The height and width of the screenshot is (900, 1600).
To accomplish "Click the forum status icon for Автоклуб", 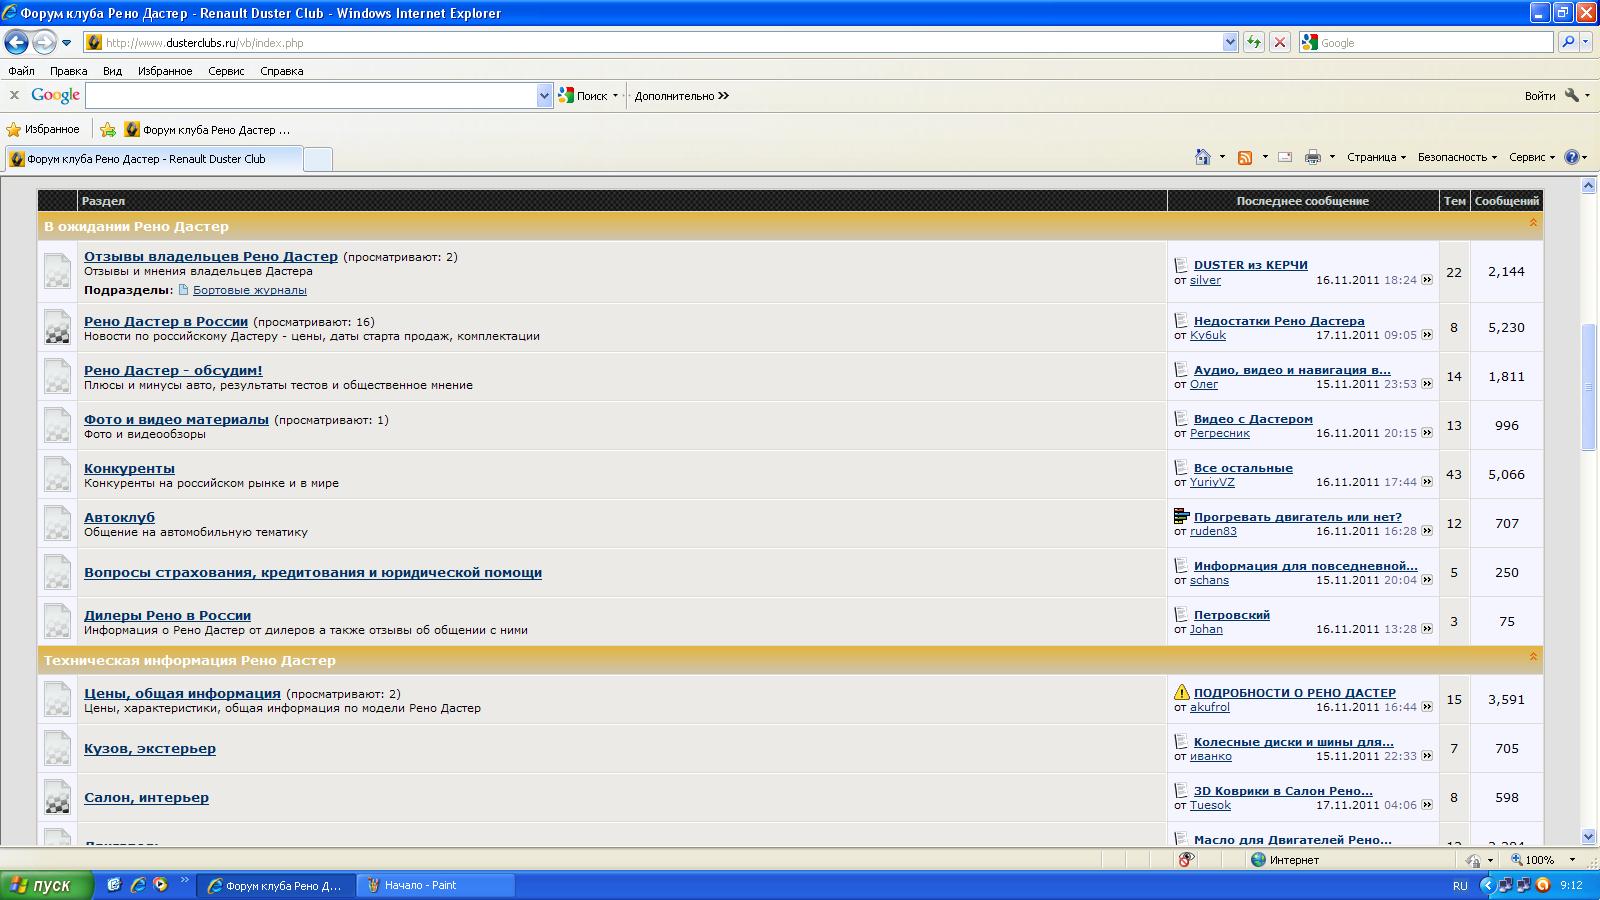I will [x=57, y=524].
